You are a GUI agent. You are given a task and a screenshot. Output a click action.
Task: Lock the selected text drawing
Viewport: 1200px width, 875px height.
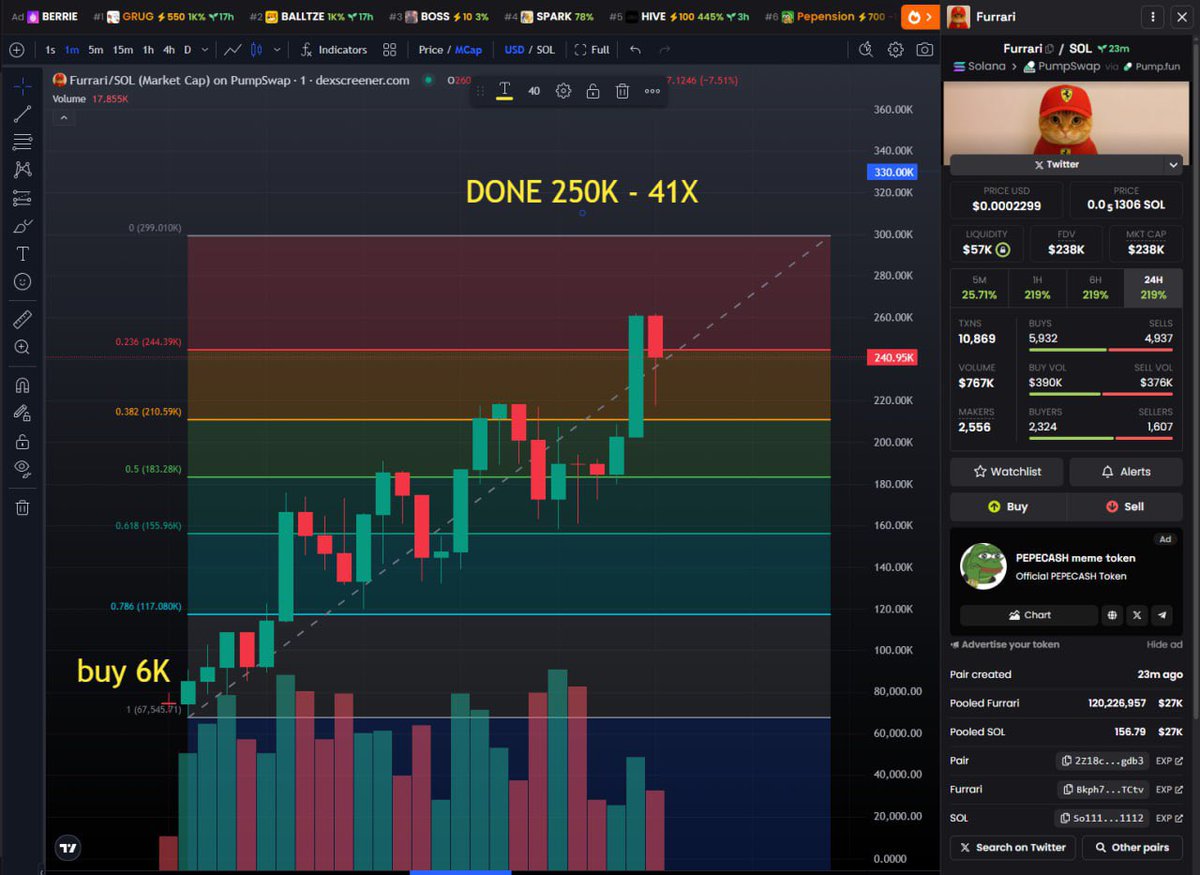(593, 91)
